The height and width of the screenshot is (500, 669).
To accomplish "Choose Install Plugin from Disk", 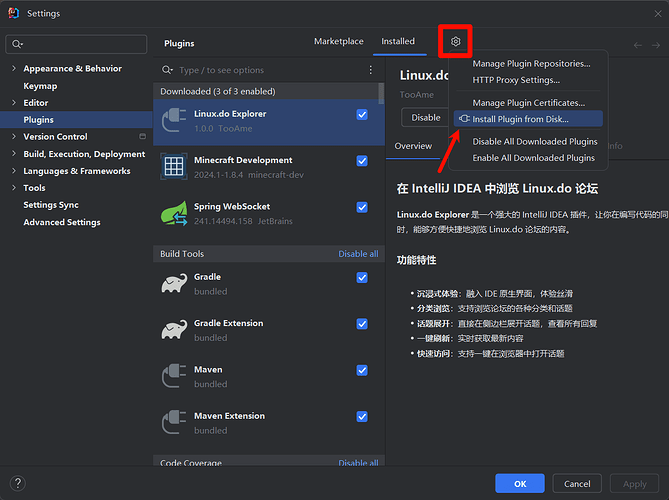I will 528,119.
